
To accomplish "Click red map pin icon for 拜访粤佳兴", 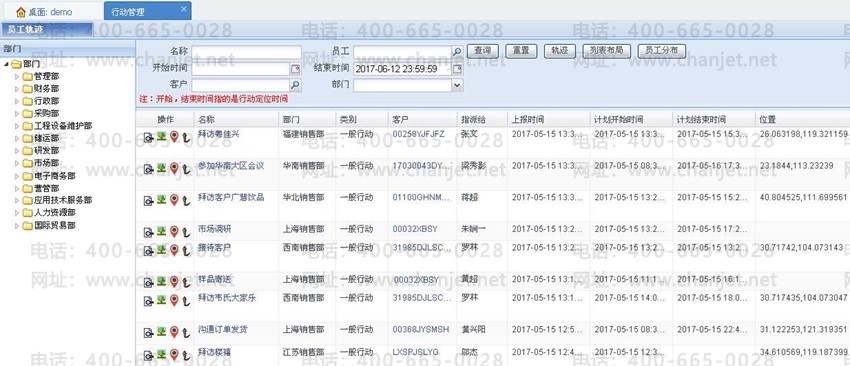I will [x=173, y=137].
